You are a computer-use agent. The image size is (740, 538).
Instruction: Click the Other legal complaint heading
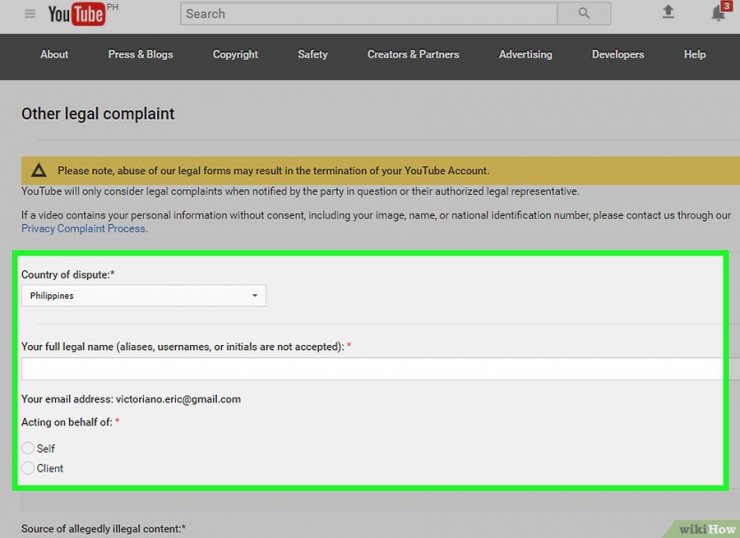98,114
